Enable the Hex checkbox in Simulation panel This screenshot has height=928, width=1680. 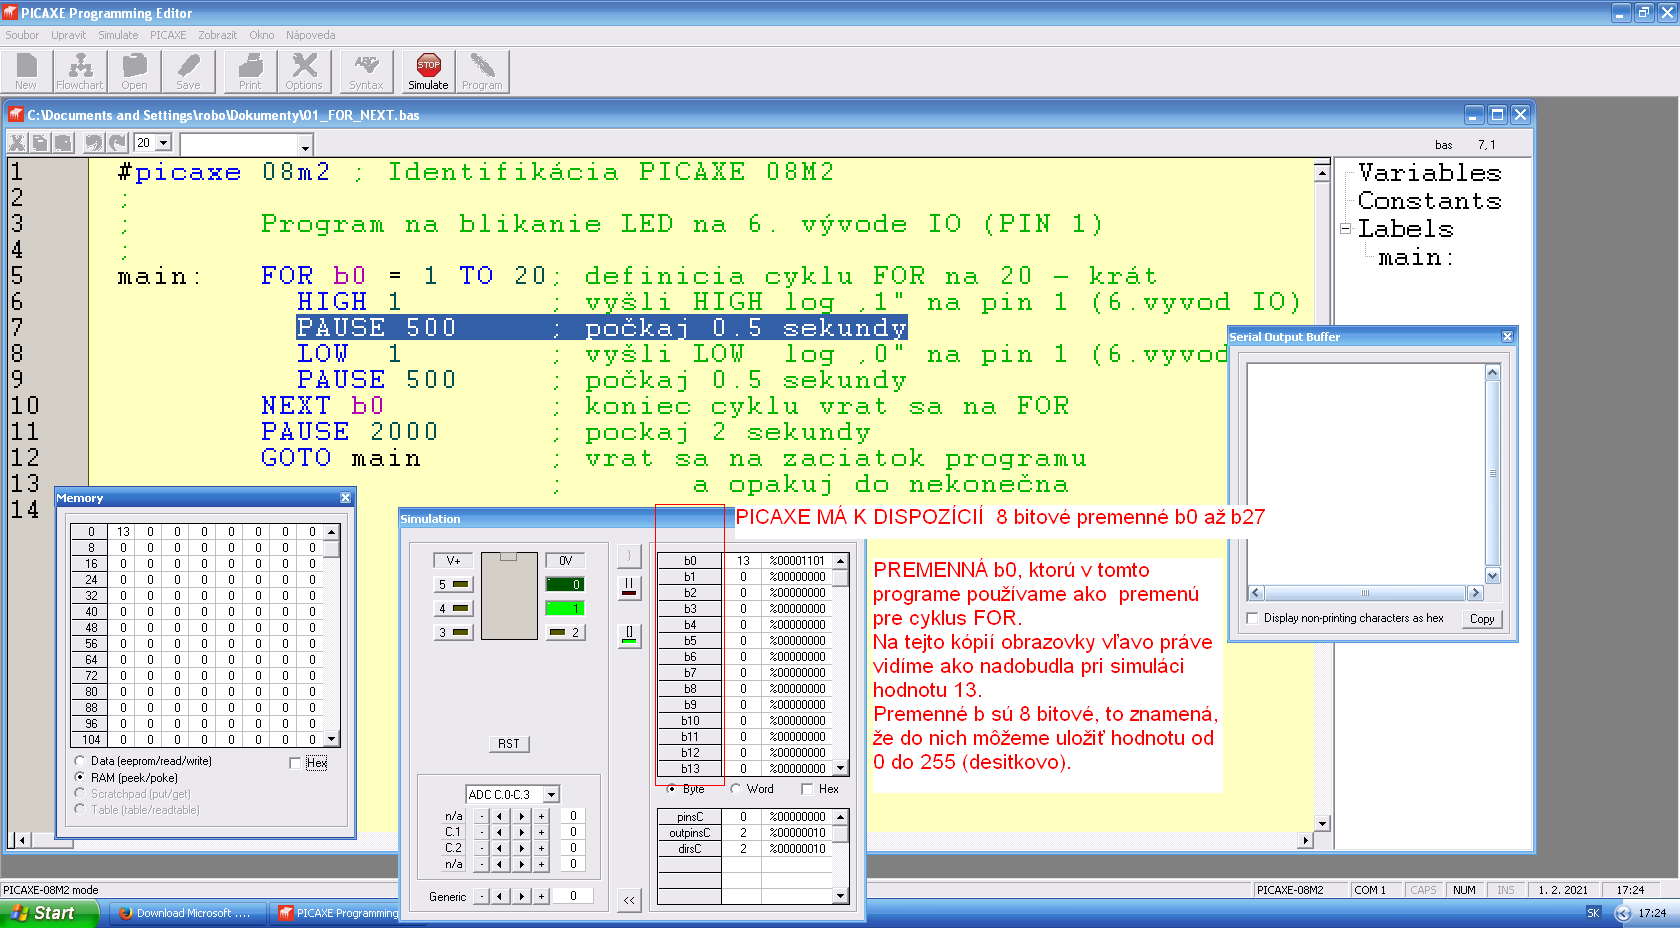[807, 789]
